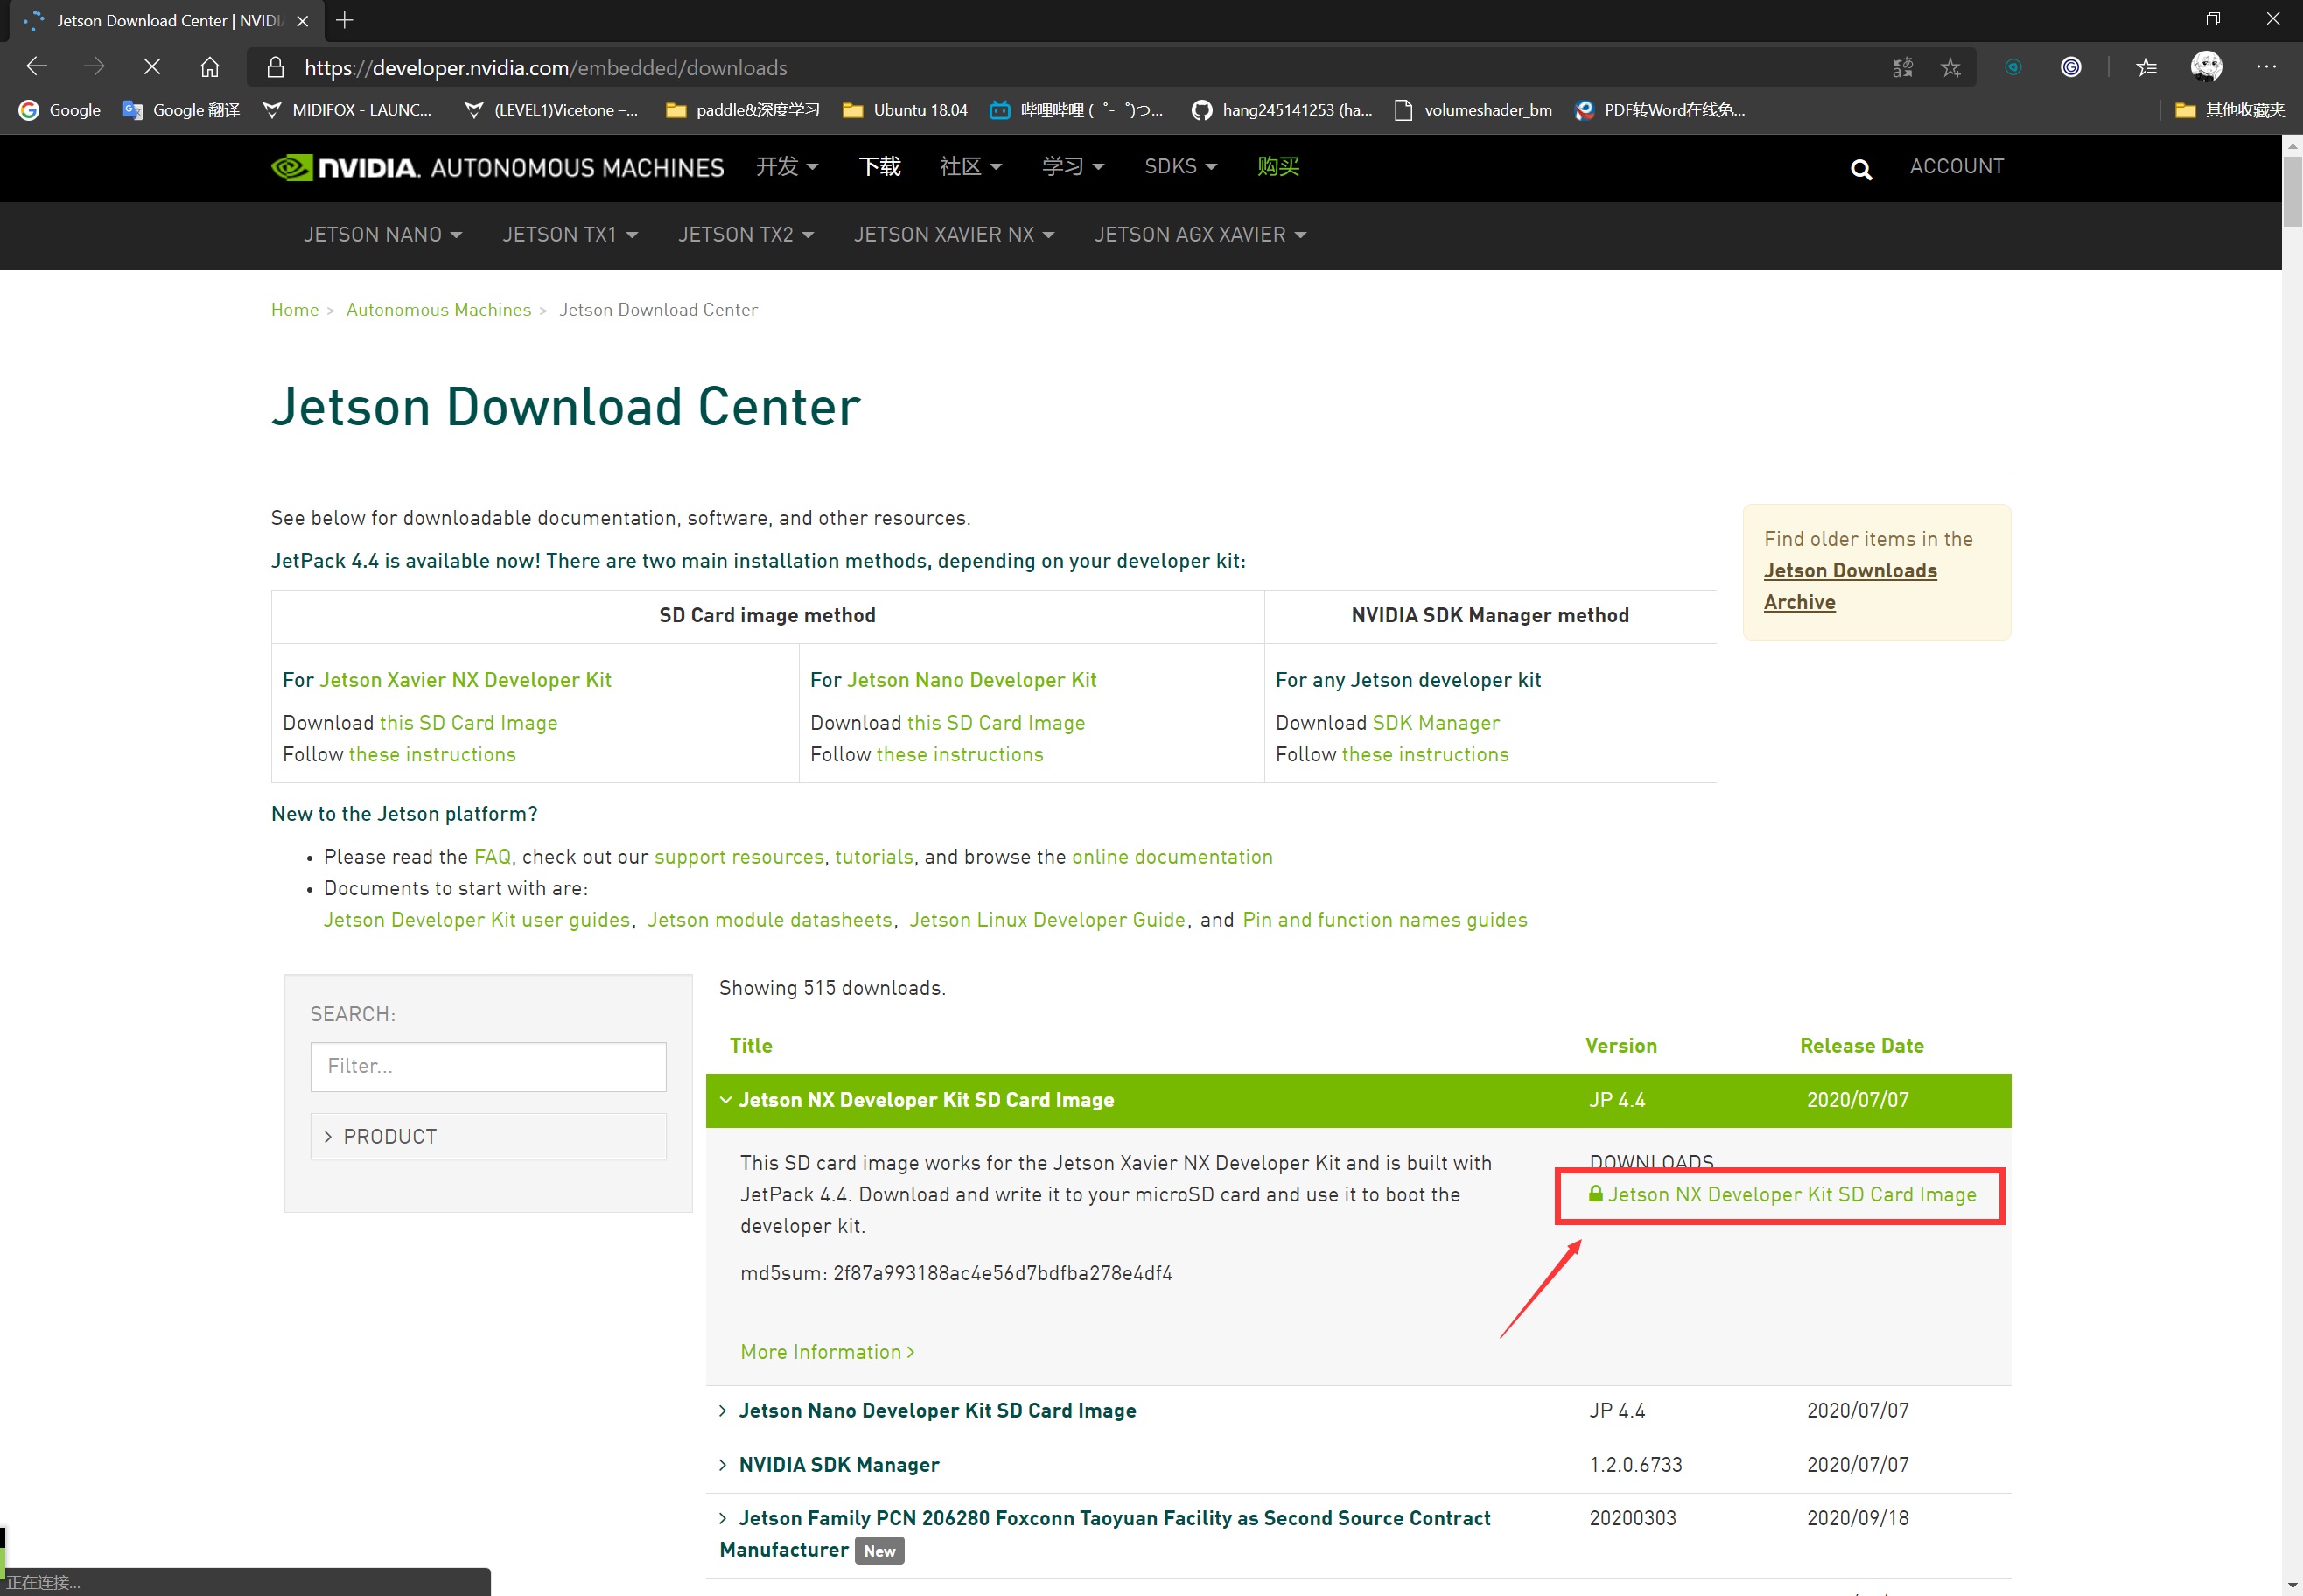Click the favorite star icon in address bar
This screenshot has height=1596, width=2303.
tap(1950, 67)
